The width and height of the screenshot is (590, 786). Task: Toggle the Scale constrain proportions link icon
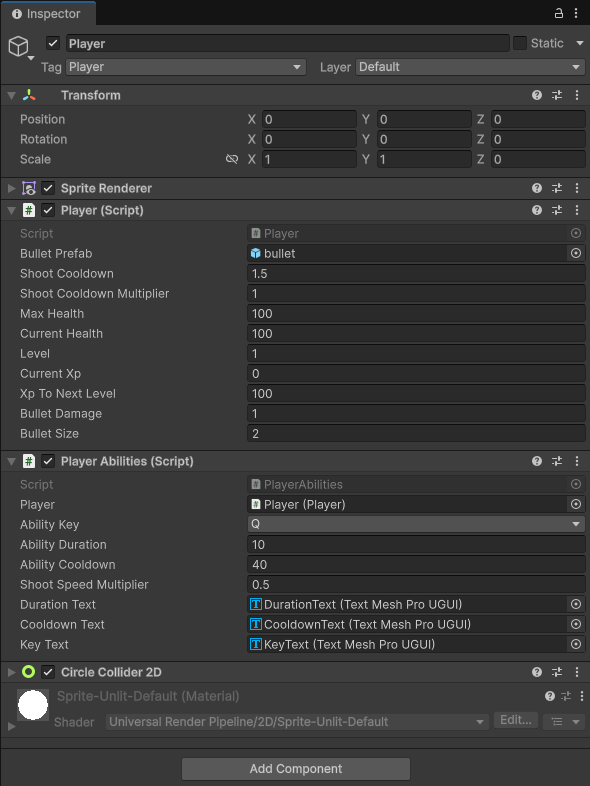(232, 159)
